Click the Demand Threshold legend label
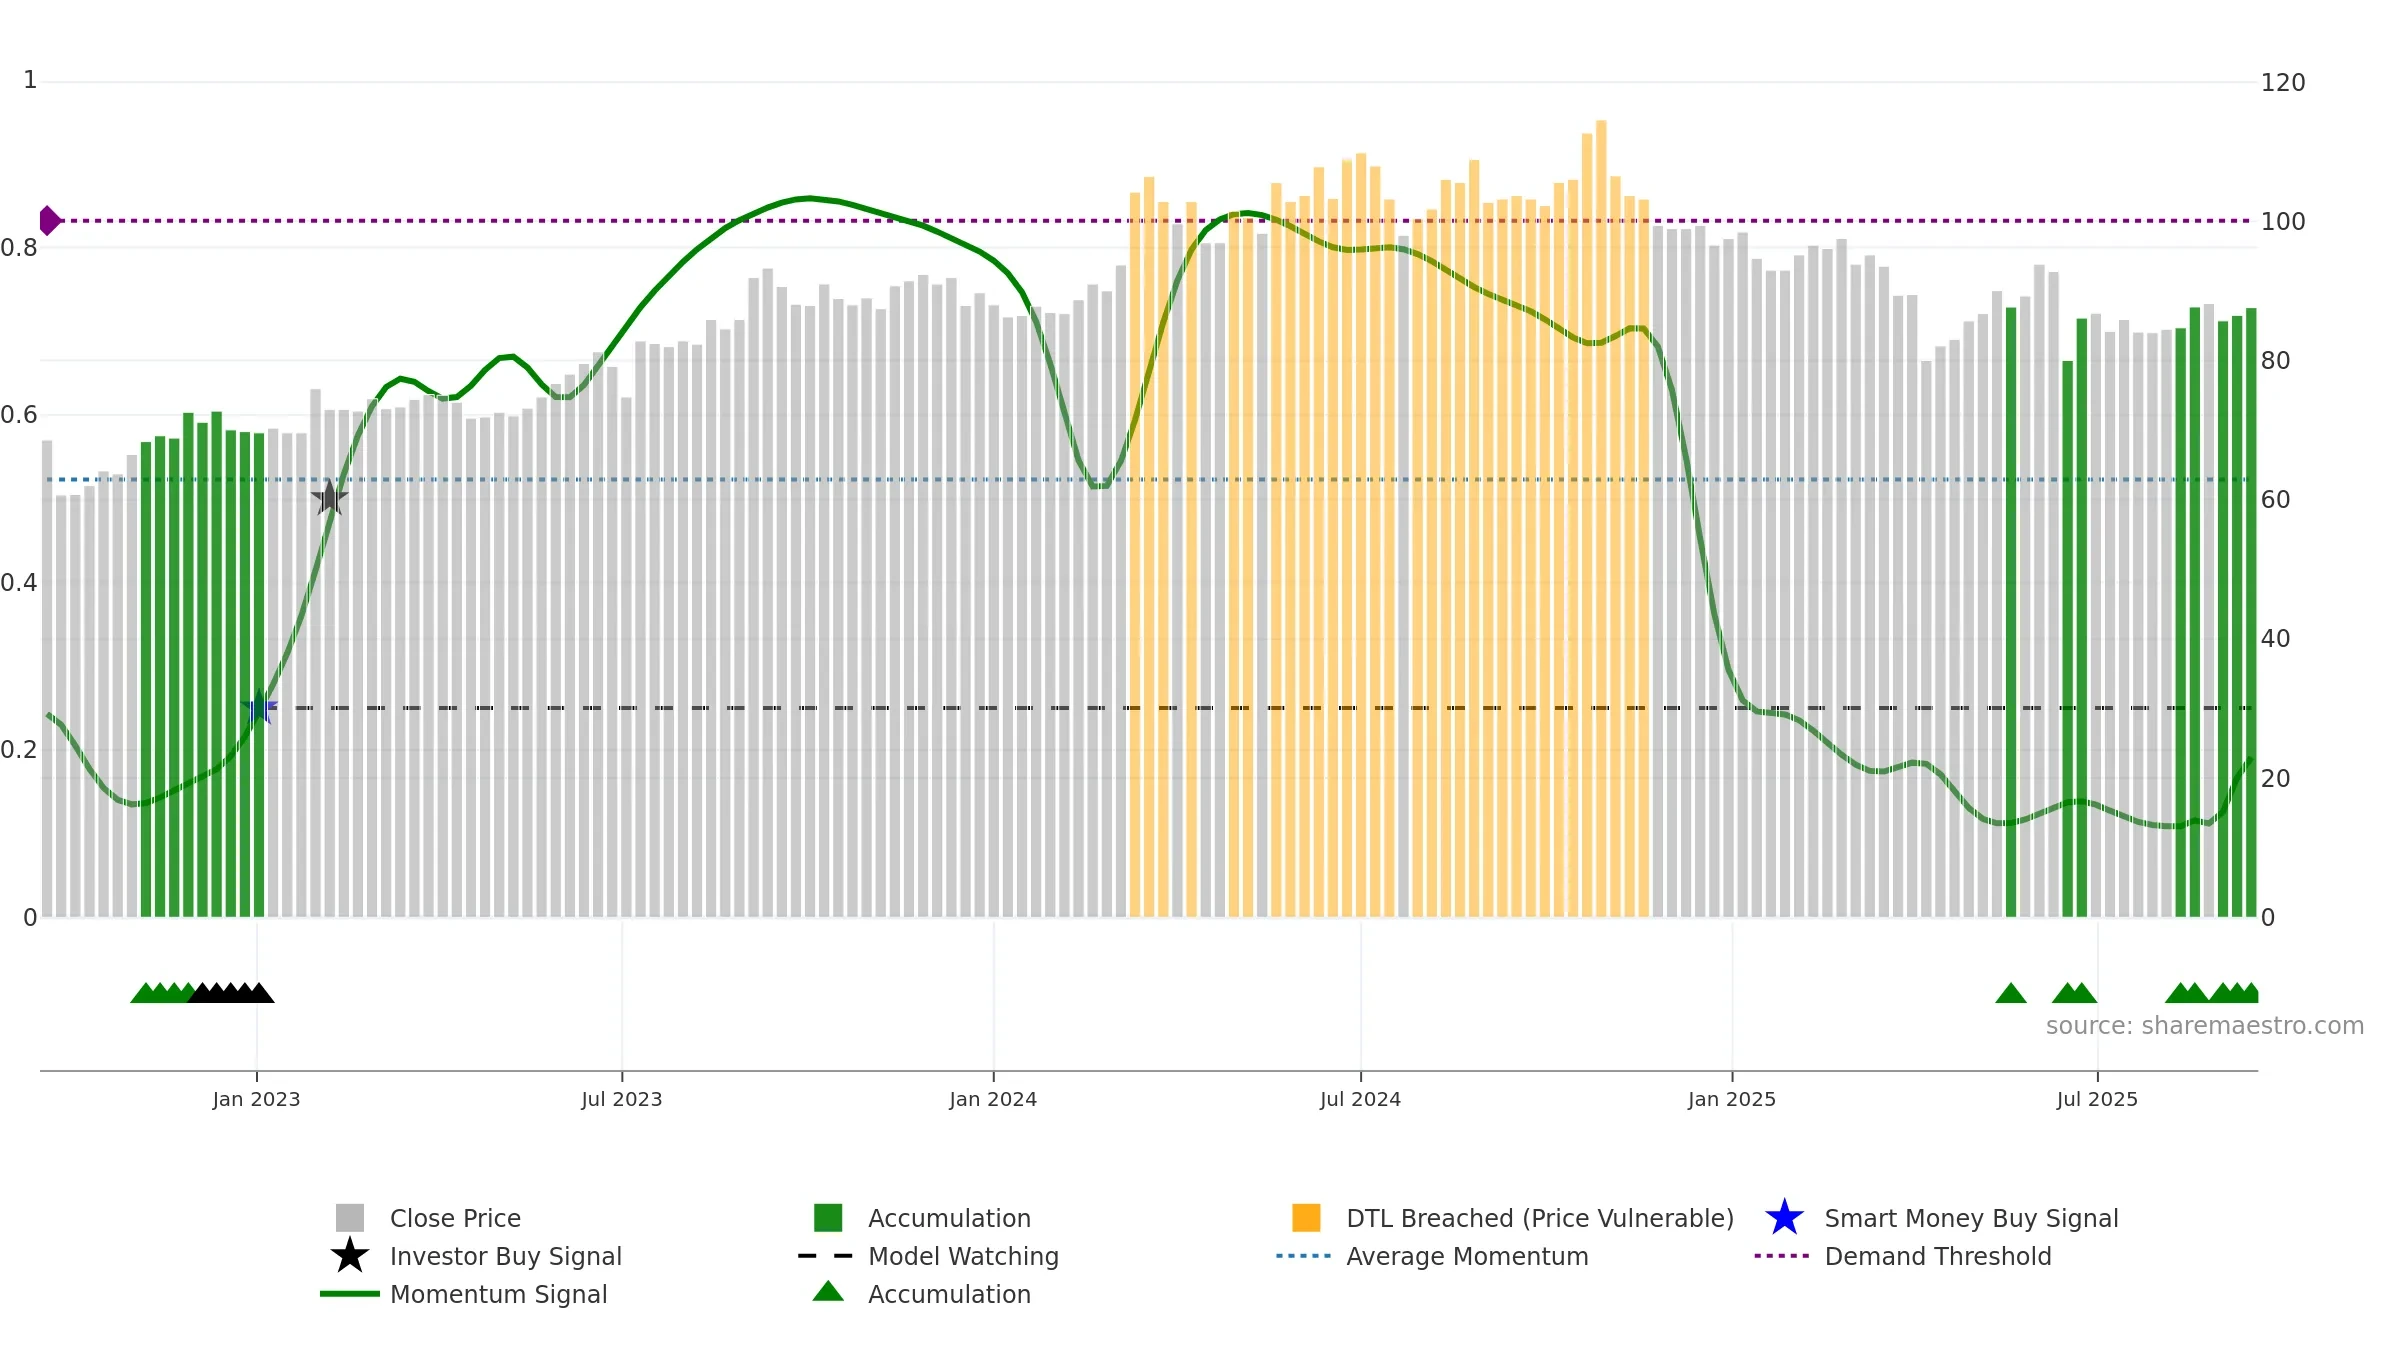The height and width of the screenshot is (1350, 2400). click(x=1937, y=1256)
